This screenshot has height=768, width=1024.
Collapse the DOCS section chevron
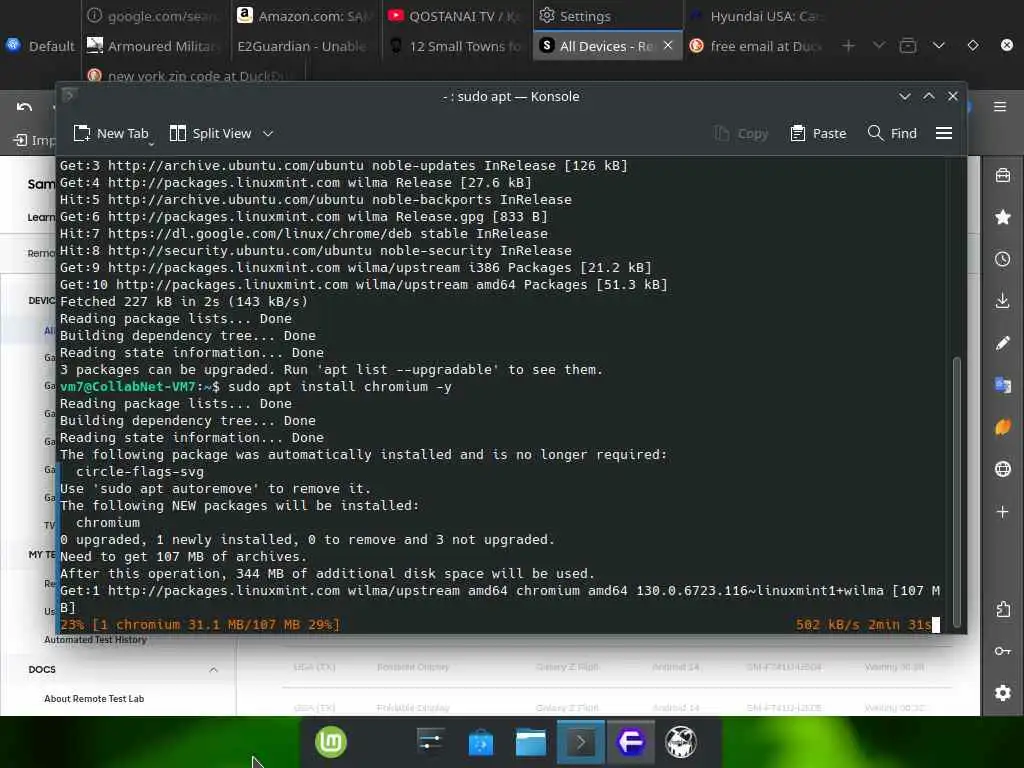click(x=213, y=669)
